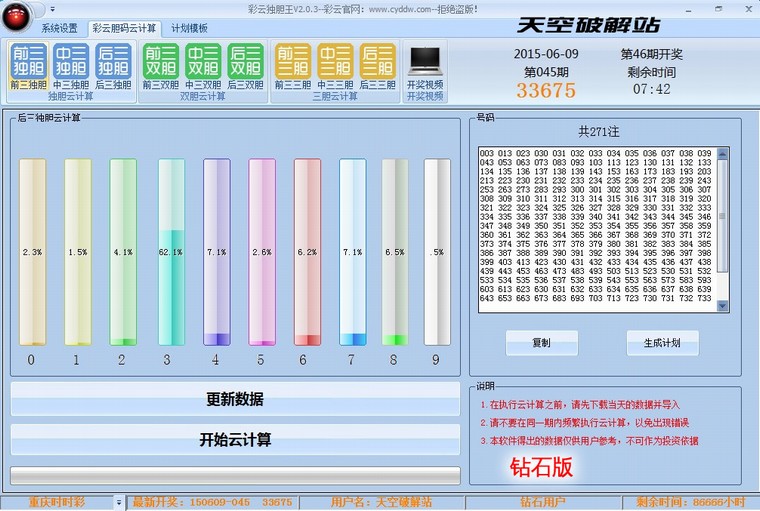Choose the green 中三双胆 icon
The height and width of the screenshot is (511, 760).
203,65
